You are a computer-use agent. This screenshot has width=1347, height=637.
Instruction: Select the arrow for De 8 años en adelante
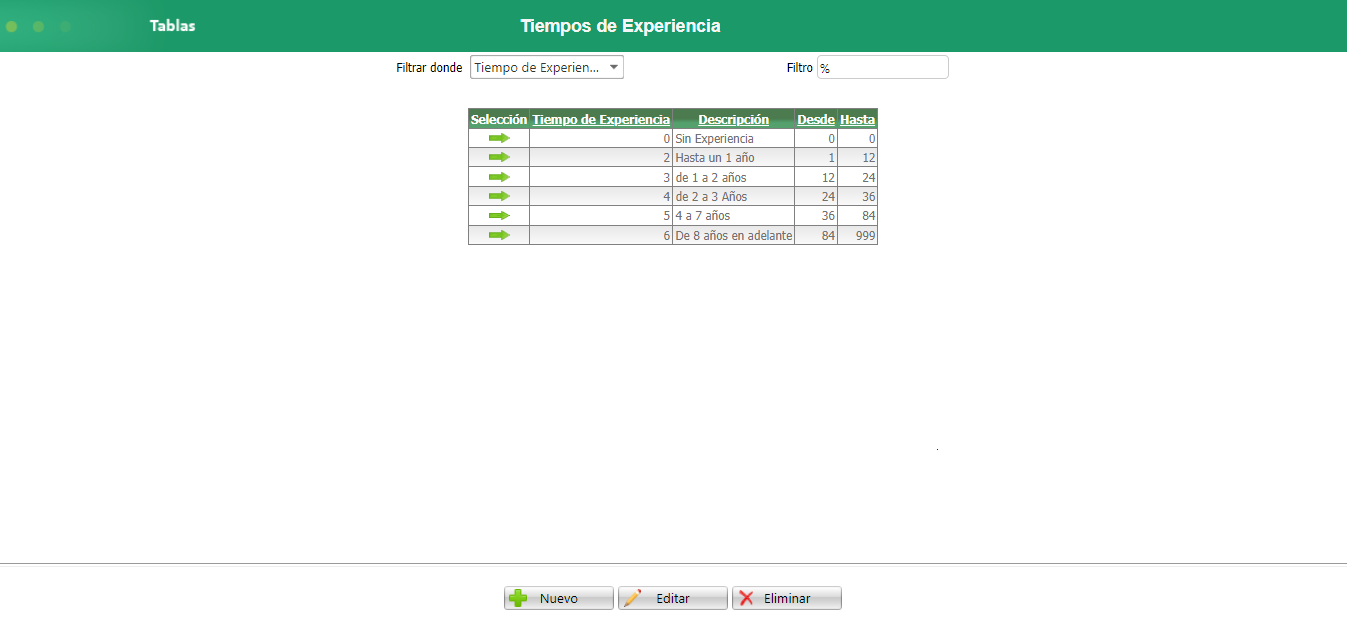point(498,234)
